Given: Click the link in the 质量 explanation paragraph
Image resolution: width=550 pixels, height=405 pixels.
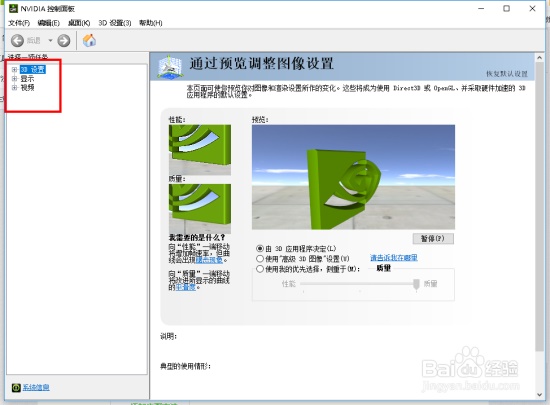Looking at the screenshot, I should pos(186,287).
